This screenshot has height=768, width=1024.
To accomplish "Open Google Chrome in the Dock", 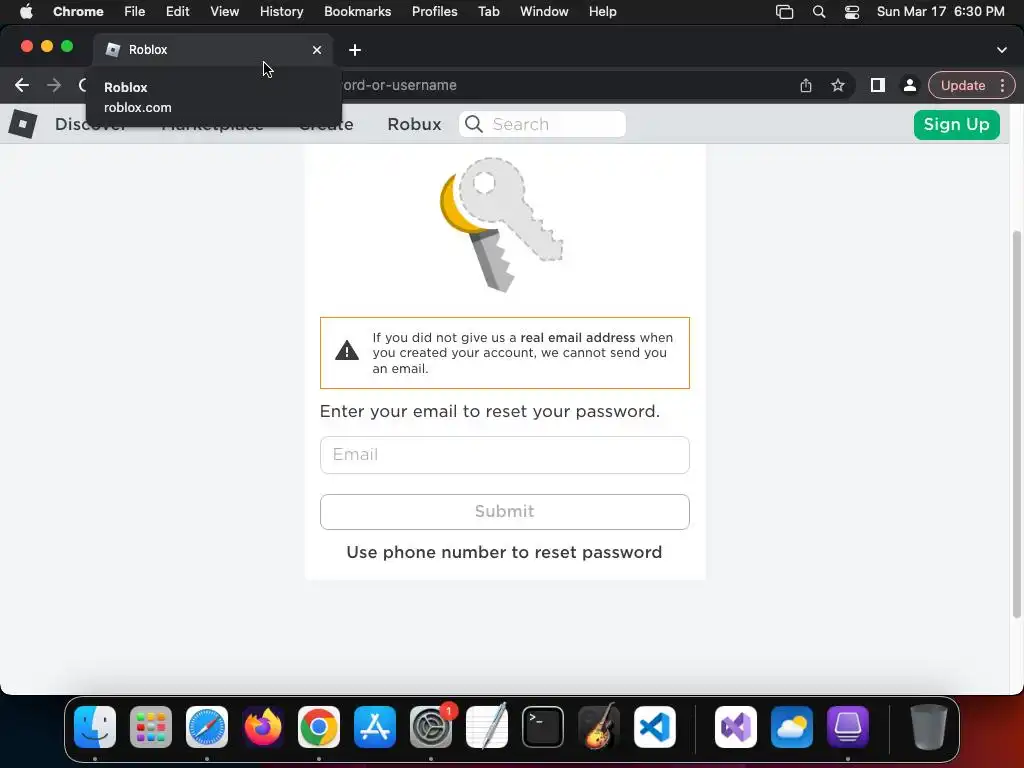I will pos(319,727).
